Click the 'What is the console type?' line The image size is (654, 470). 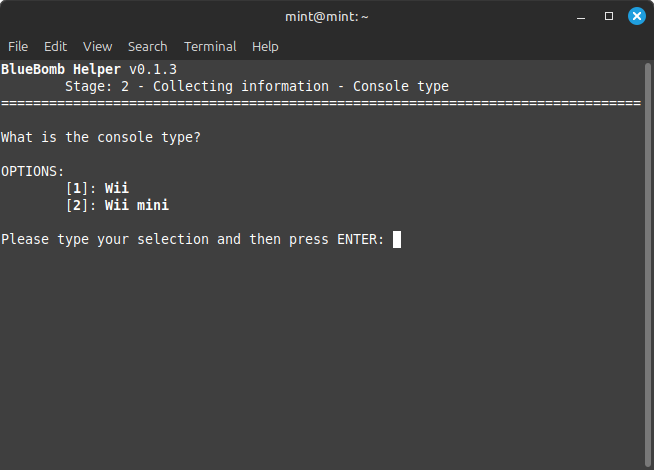(101, 137)
